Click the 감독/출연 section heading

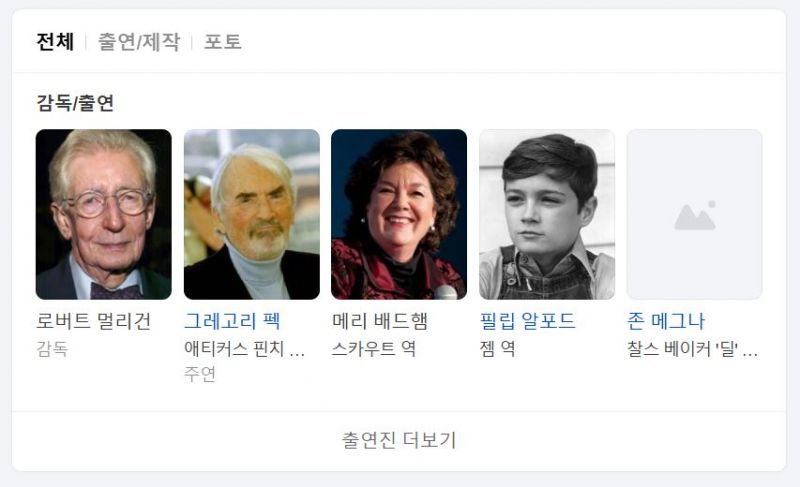click(x=75, y=103)
